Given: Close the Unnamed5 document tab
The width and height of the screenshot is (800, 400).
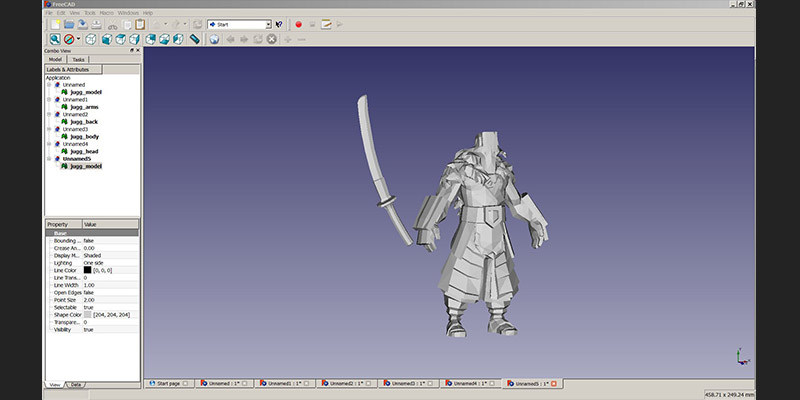Looking at the screenshot, I should [554, 383].
